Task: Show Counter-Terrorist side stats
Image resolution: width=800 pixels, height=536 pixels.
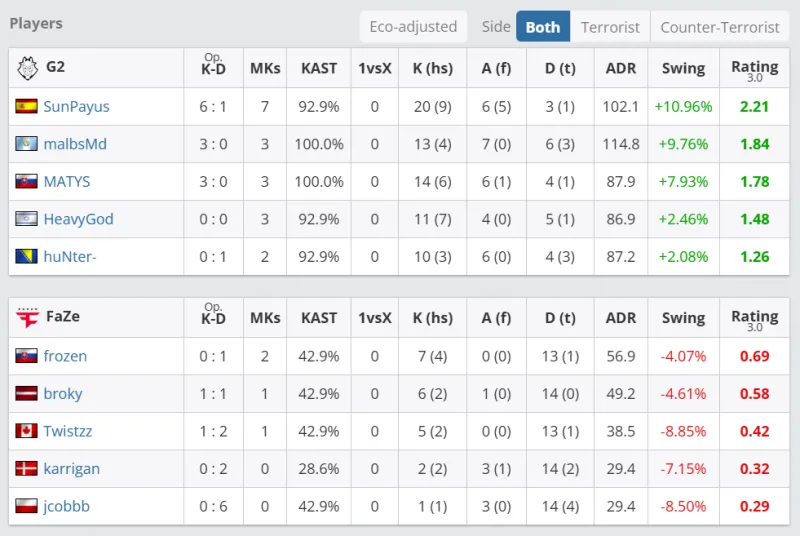Action: tap(720, 27)
